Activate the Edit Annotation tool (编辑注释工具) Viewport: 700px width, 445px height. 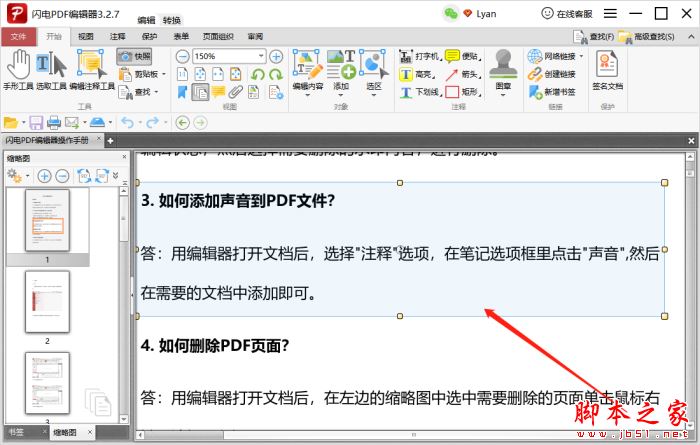pyautogui.click(x=92, y=70)
